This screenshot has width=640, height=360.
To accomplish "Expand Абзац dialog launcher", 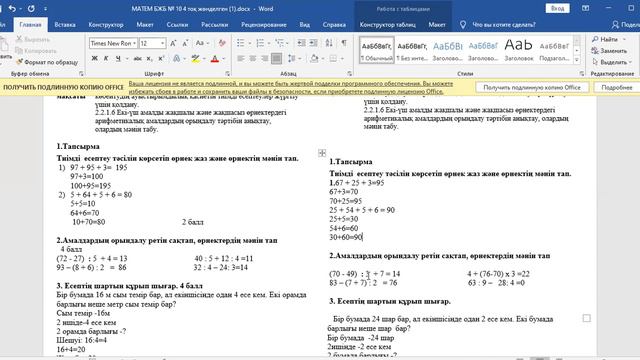I will coord(350,74).
